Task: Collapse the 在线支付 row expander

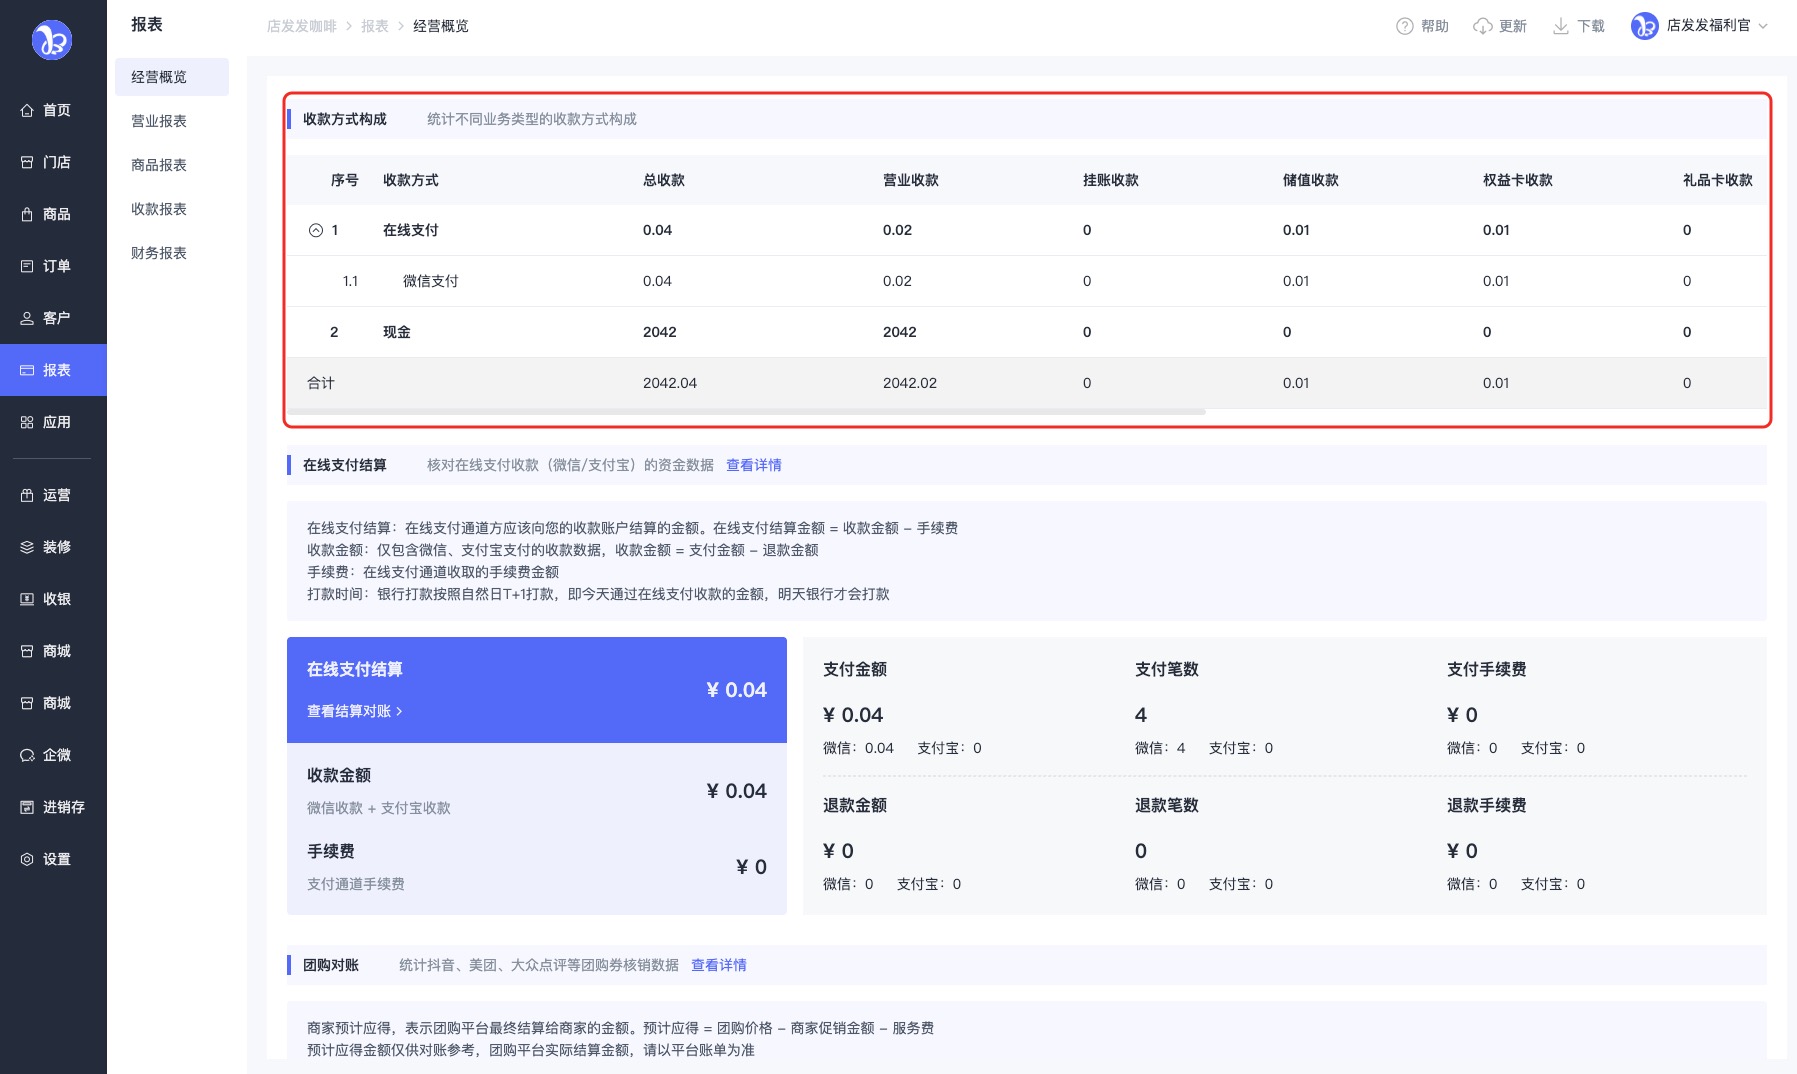Action: (316, 230)
